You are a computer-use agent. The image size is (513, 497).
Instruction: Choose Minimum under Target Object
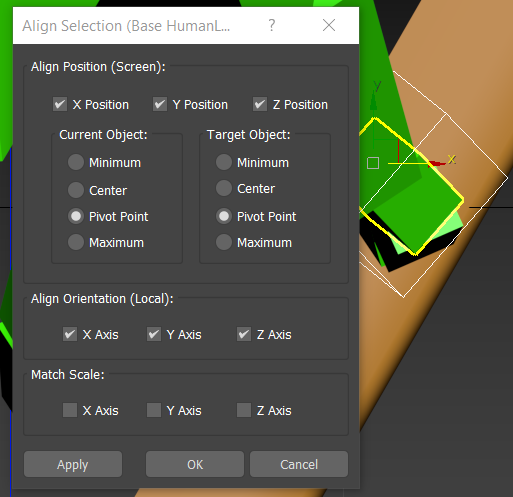pos(224,162)
